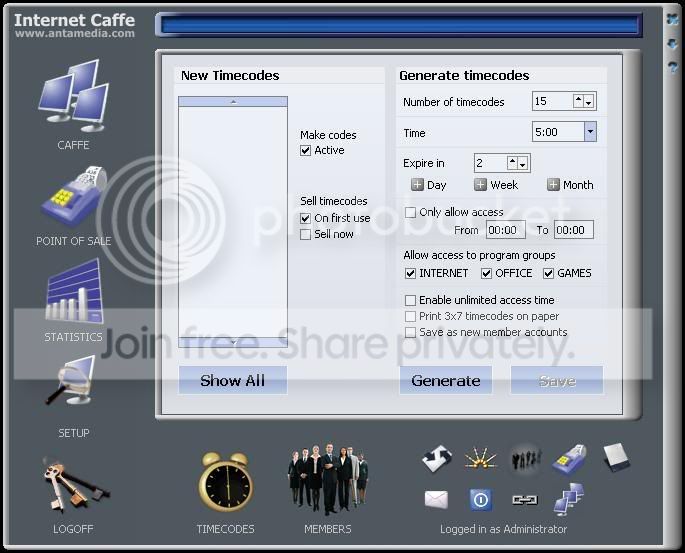Click the From time field
This screenshot has height=553, width=685.
tap(505, 230)
